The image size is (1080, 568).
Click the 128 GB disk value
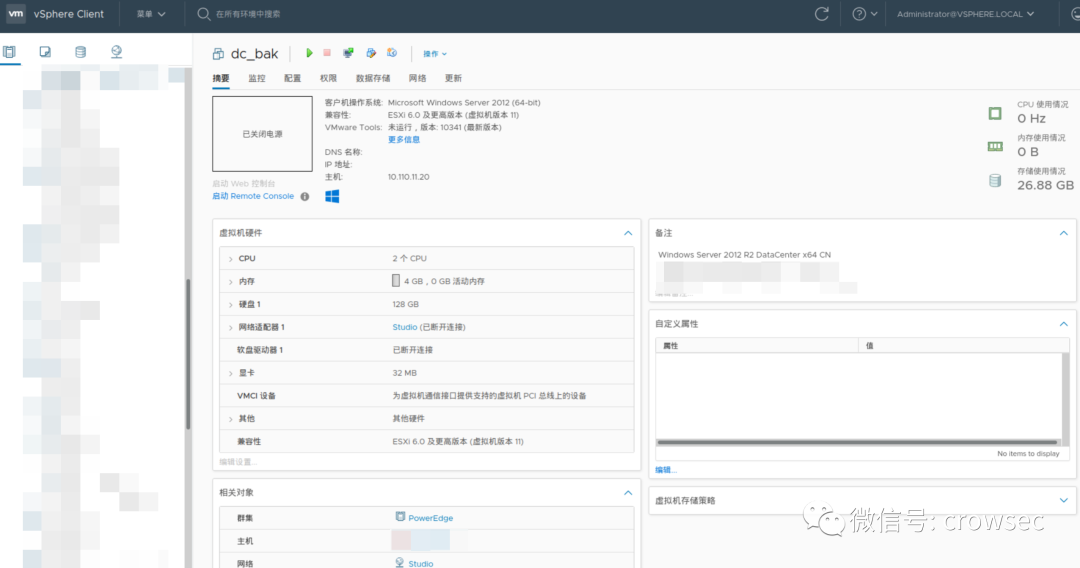[x=405, y=304]
